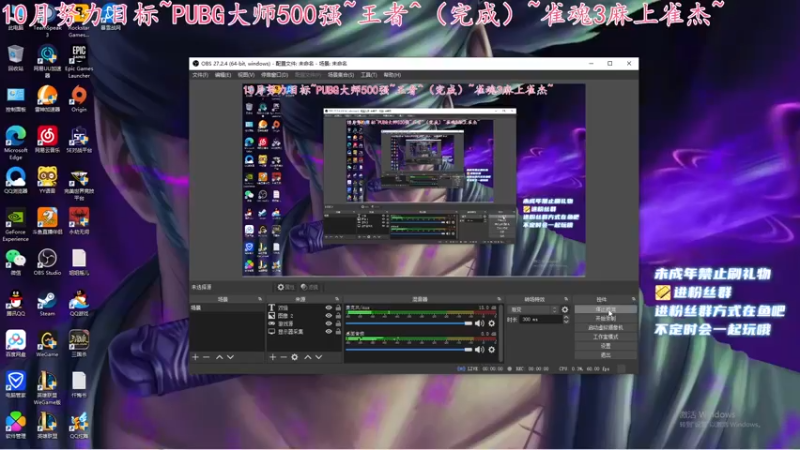800x450 pixels.
Task: Mute the first mixer audio channel
Action: pos(479,323)
